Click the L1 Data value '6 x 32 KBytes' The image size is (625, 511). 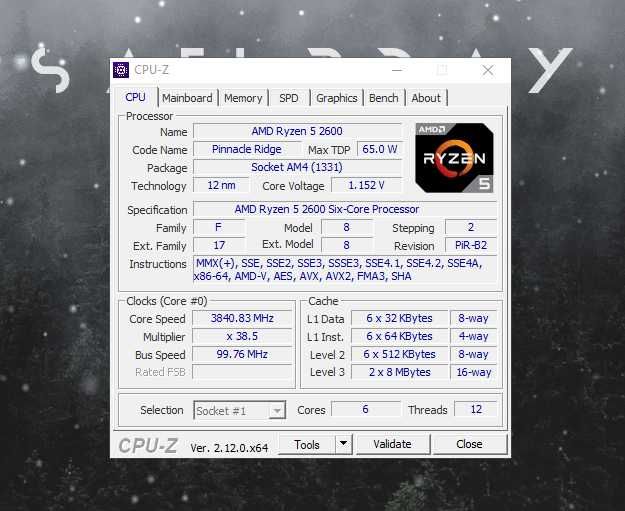click(x=399, y=318)
